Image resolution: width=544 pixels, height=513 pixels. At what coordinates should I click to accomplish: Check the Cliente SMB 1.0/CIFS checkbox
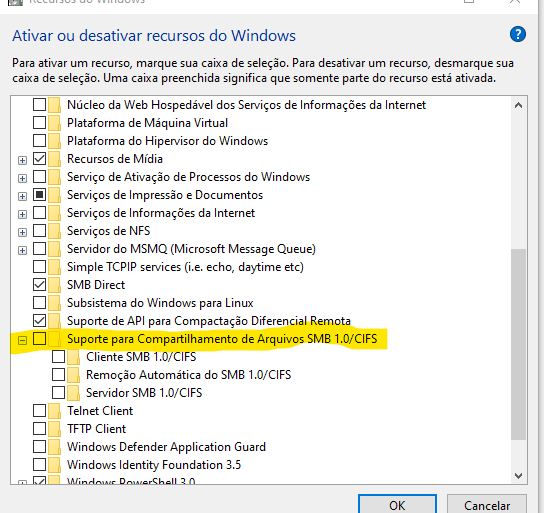[58, 357]
